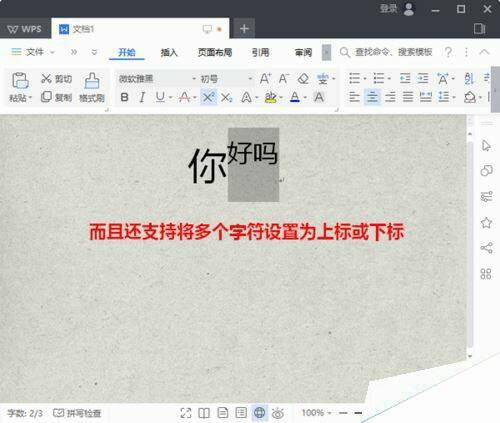Toggle center alignment
The height and width of the screenshot is (423, 500).
point(372,97)
